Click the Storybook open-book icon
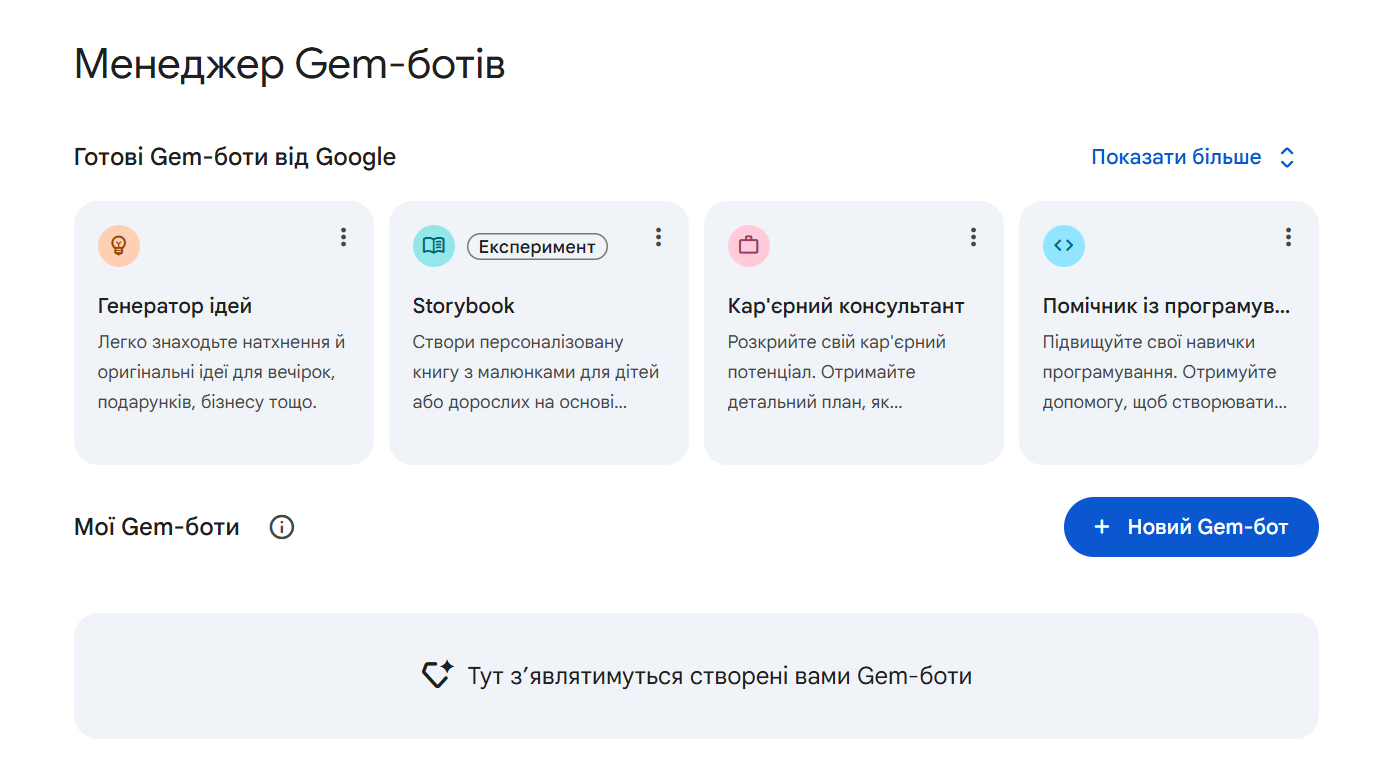This screenshot has width=1390, height=774. point(434,246)
